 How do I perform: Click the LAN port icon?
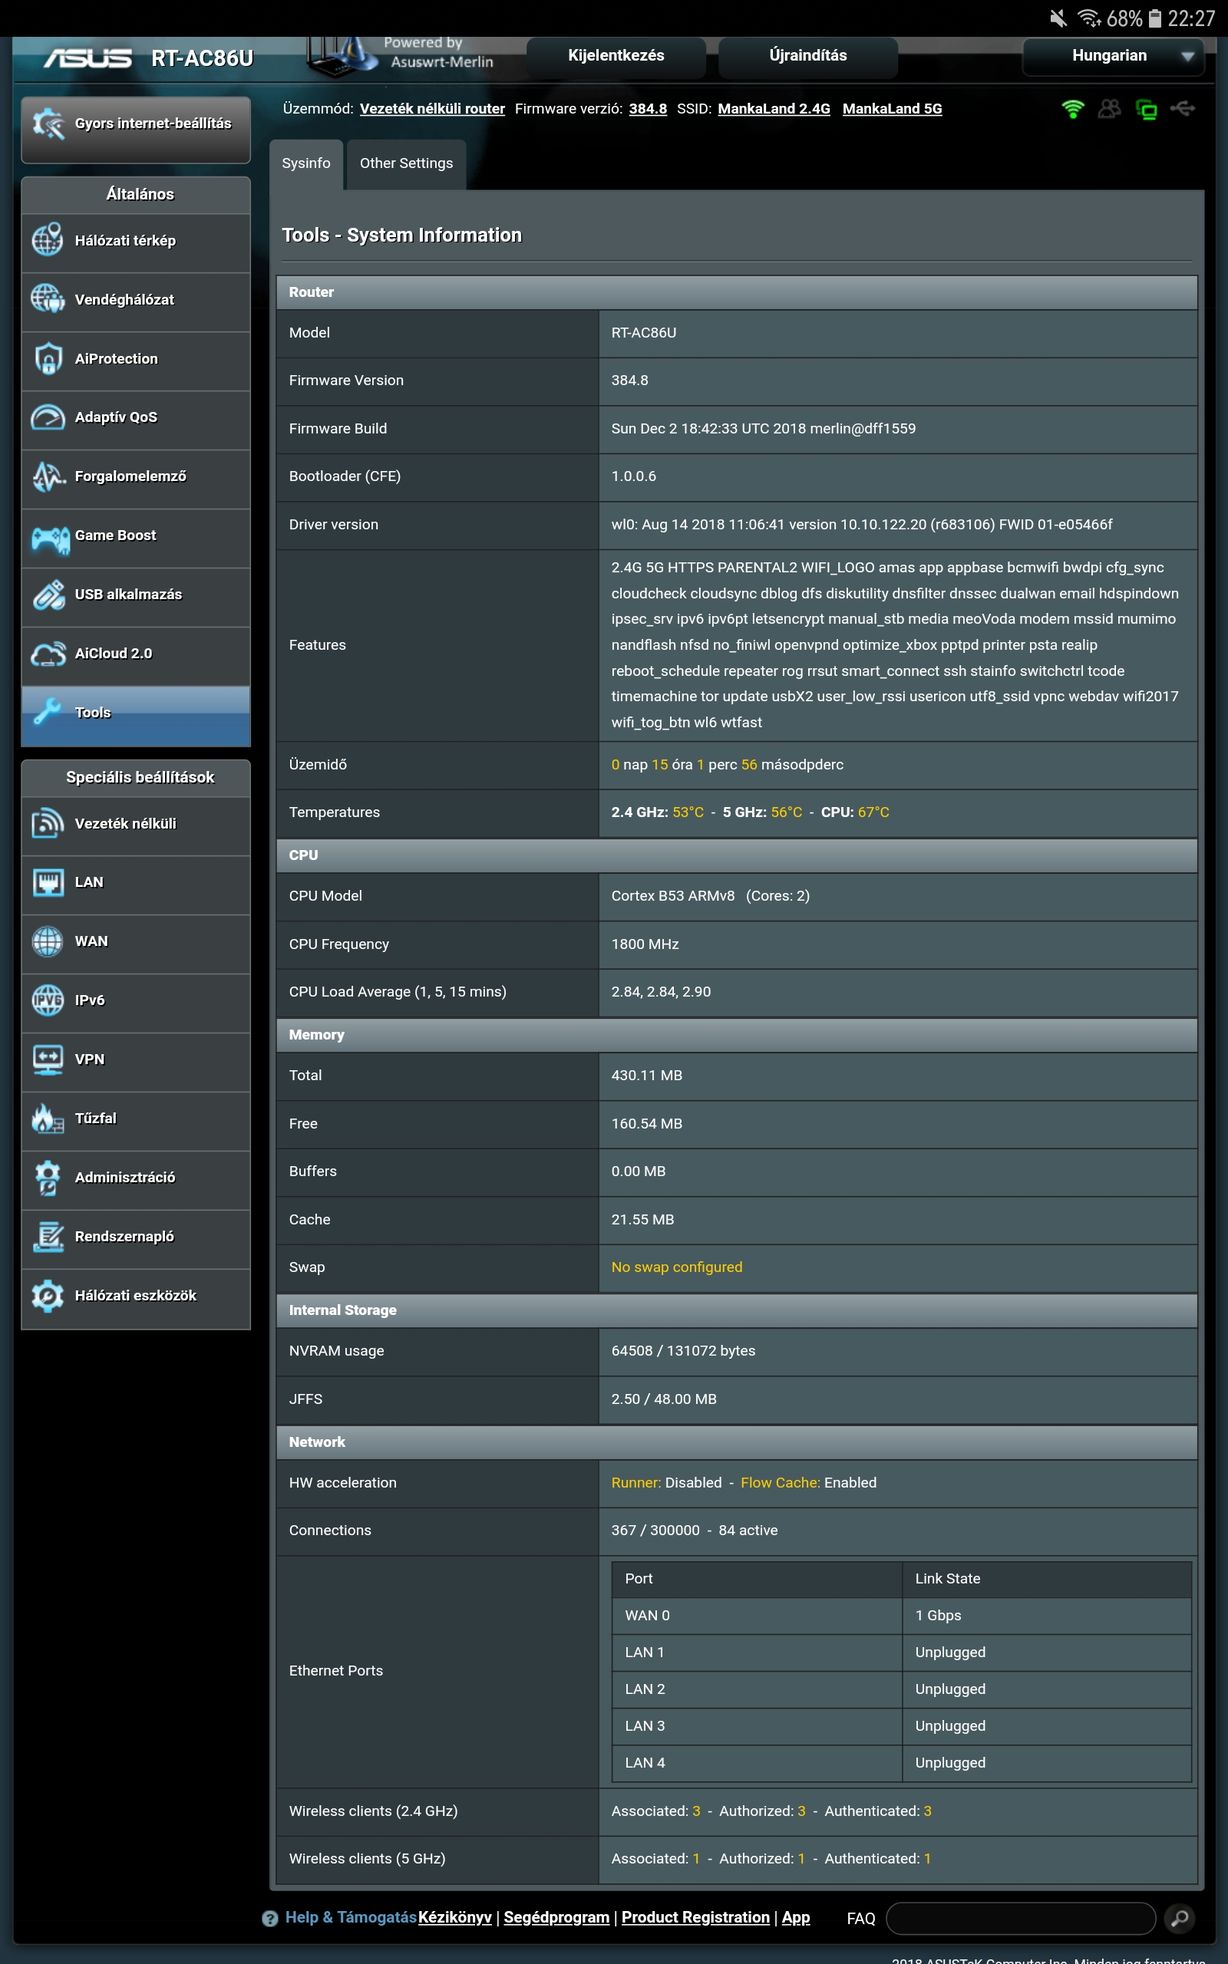click(48, 883)
